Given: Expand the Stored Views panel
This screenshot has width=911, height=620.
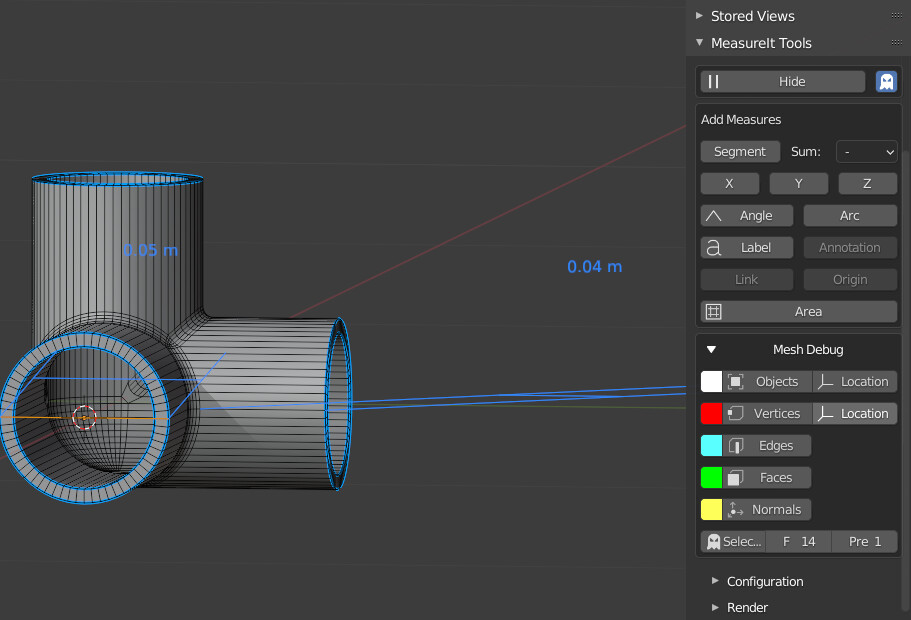Looking at the screenshot, I should point(752,16).
